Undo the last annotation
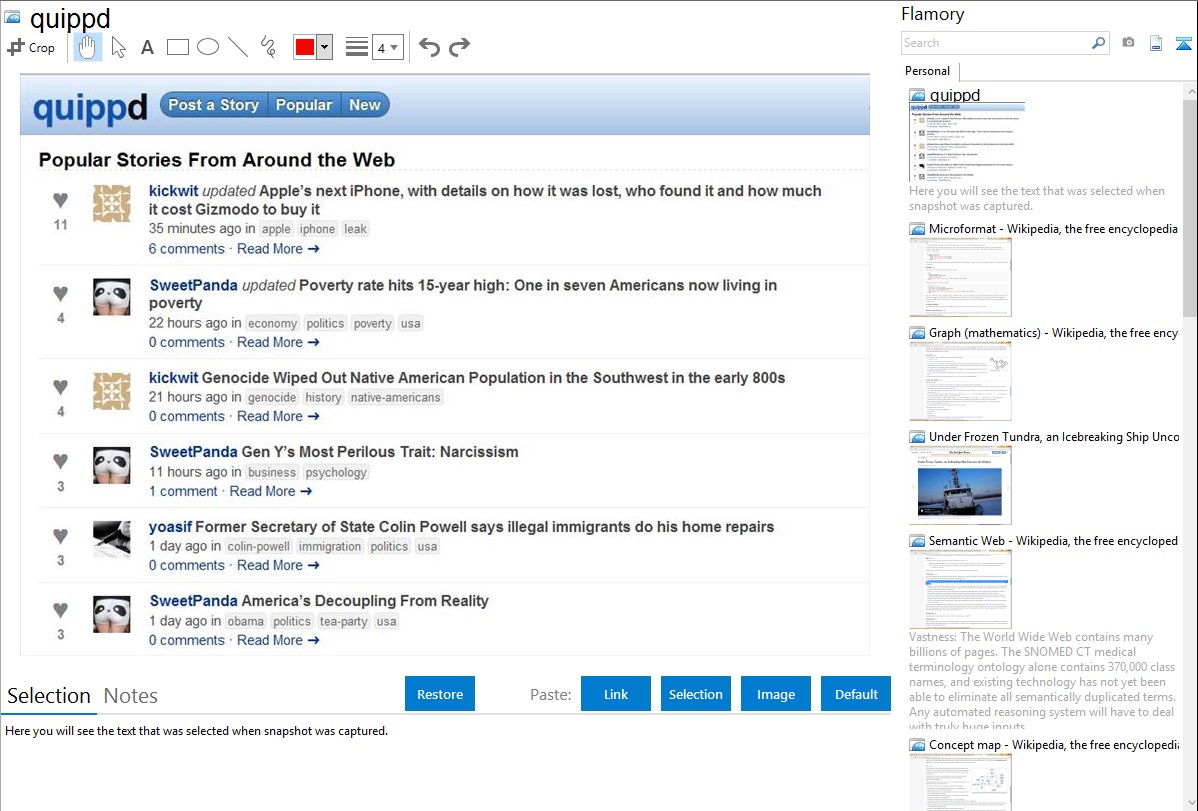The width and height of the screenshot is (1198, 811). (x=429, y=47)
